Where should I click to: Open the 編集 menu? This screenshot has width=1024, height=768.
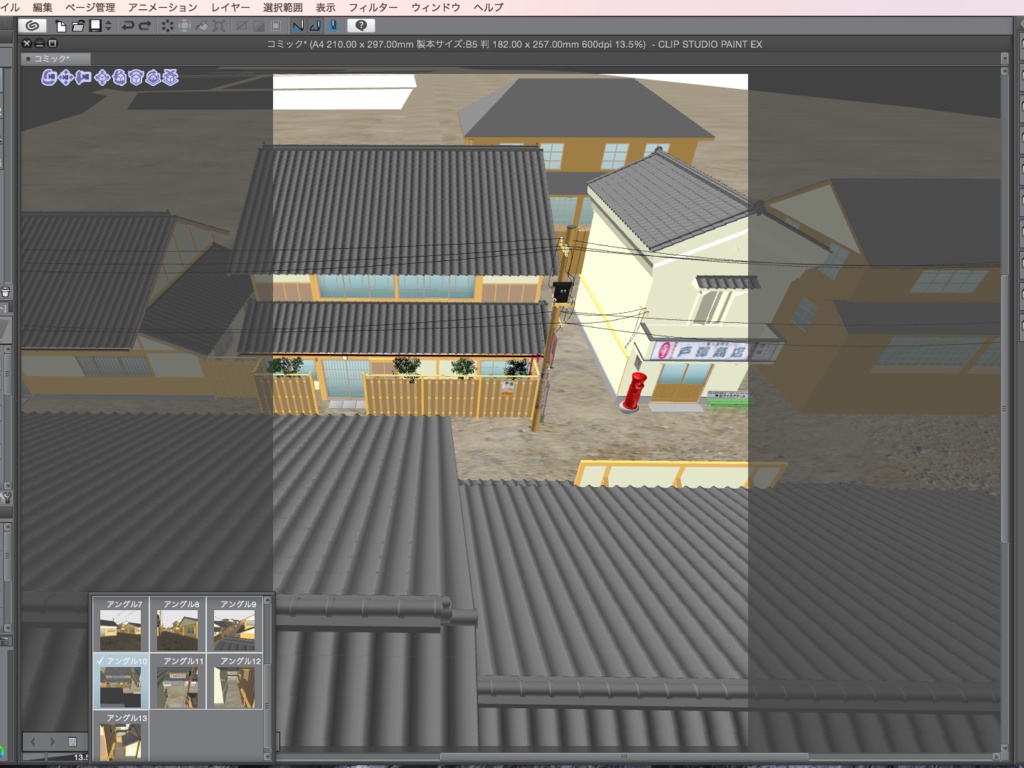tap(42, 7)
